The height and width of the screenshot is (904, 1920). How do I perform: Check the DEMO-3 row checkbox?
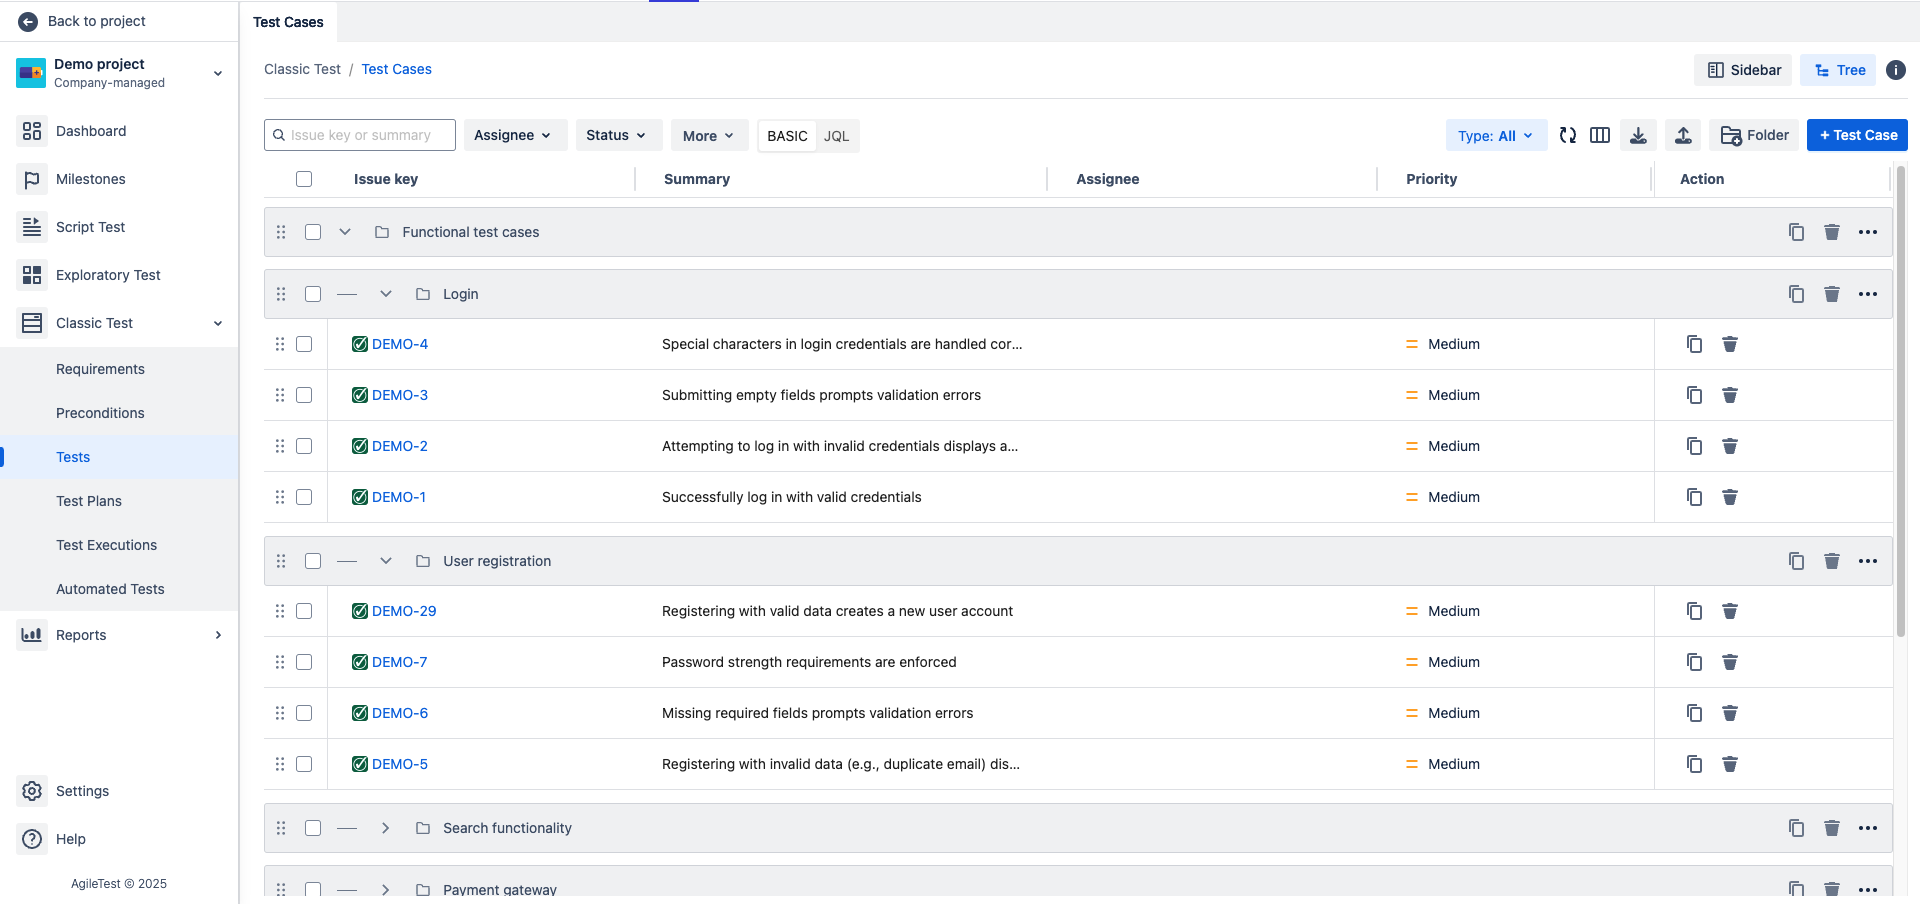click(x=304, y=395)
